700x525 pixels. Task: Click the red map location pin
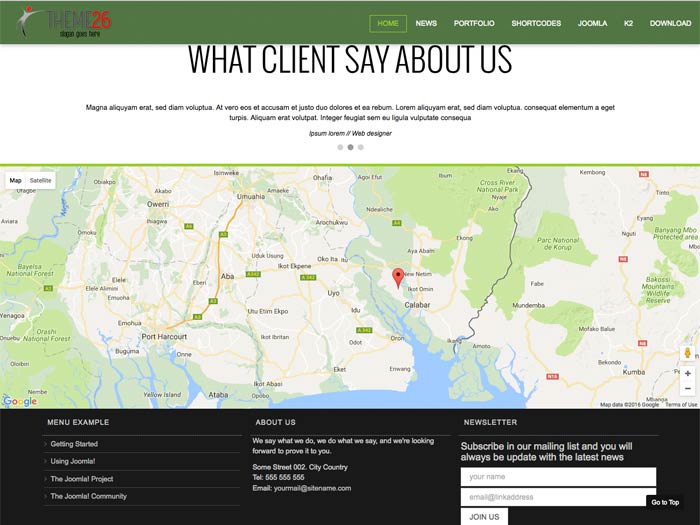tap(397, 277)
